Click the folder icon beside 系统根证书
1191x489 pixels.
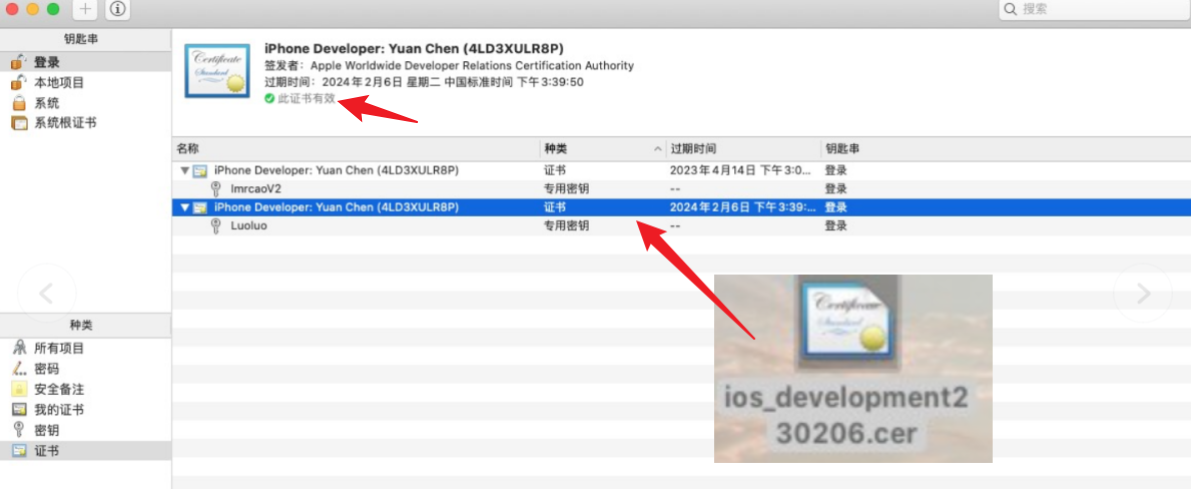(x=19, y=122)
